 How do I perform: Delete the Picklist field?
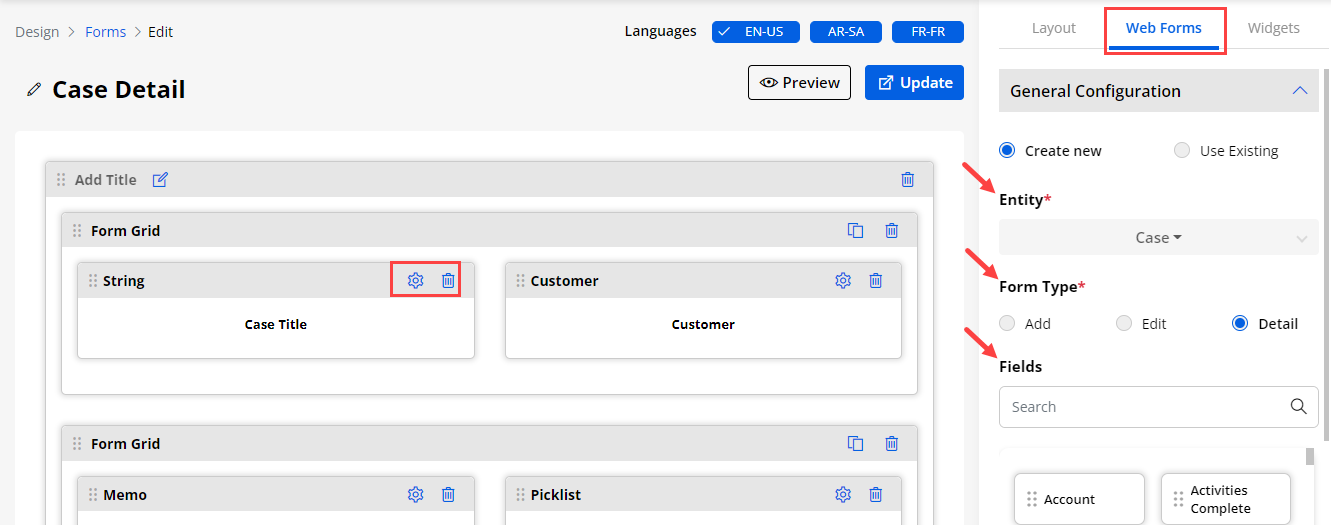pos(875,495)
